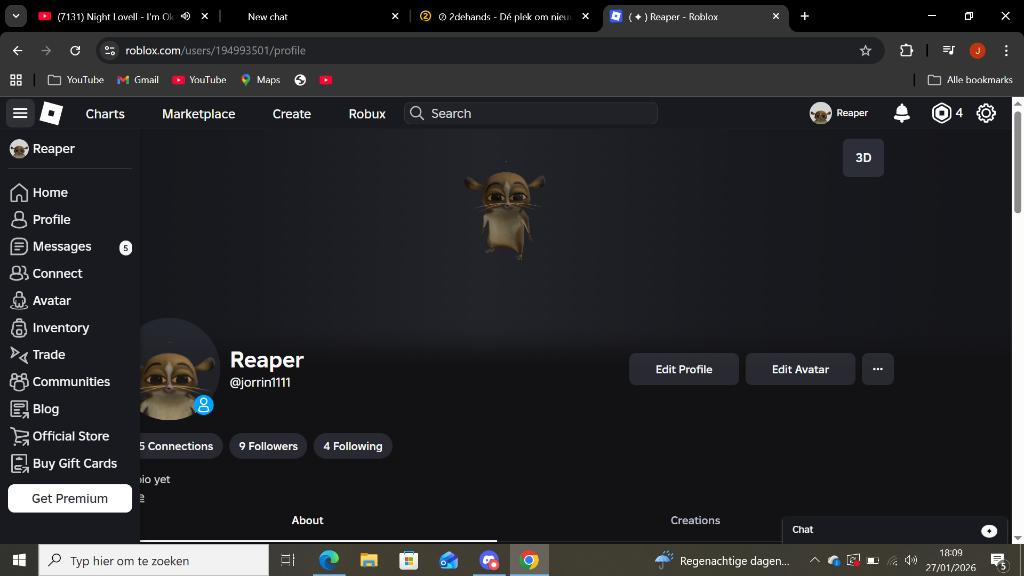Toggle the avatar 3D view
Image resolution: width=1024 pixels, height=576 pixels.
tap(863, 158)
